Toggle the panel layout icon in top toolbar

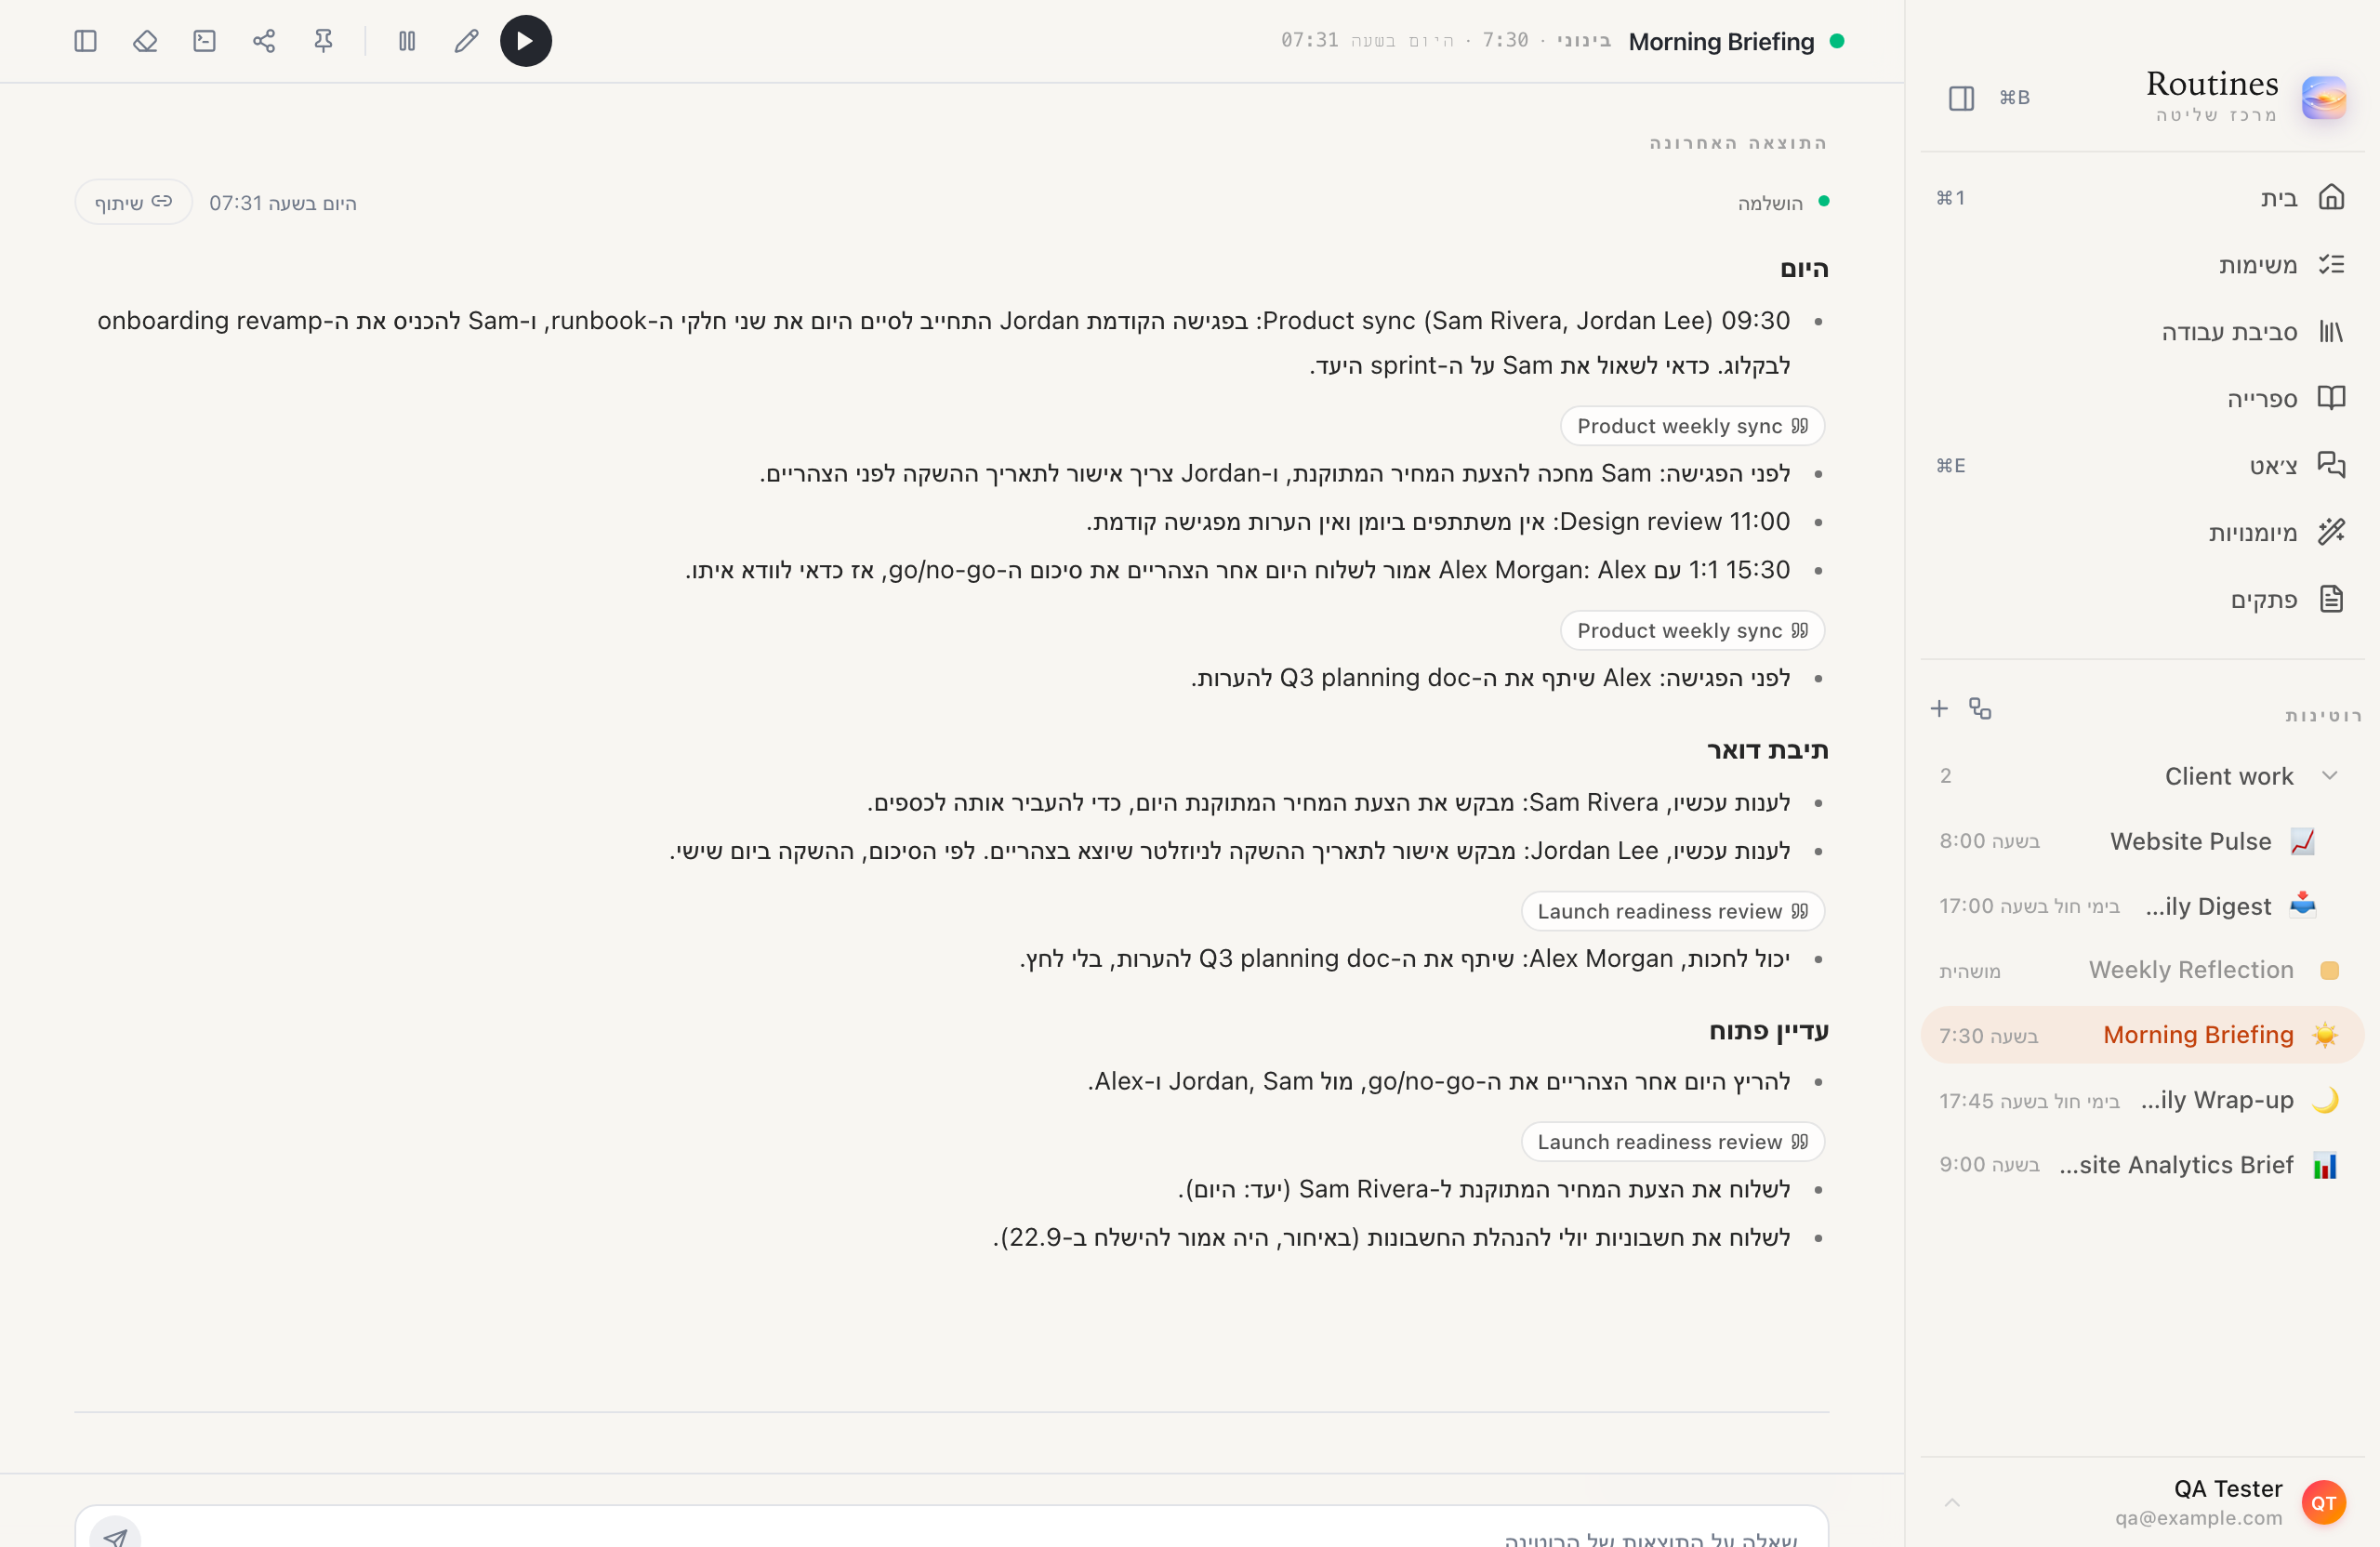pyautogui.click(x=86, y=41)
